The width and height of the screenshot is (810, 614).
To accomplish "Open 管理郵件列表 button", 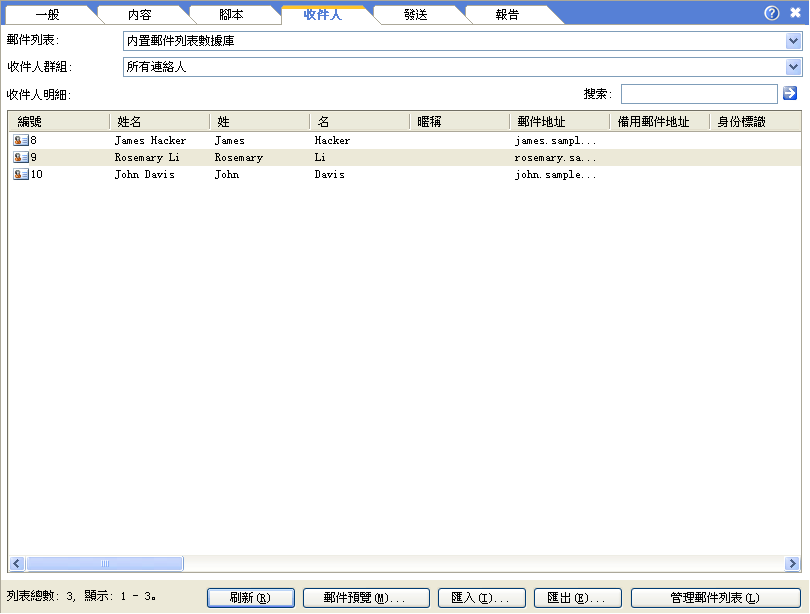I will (715, 598).
